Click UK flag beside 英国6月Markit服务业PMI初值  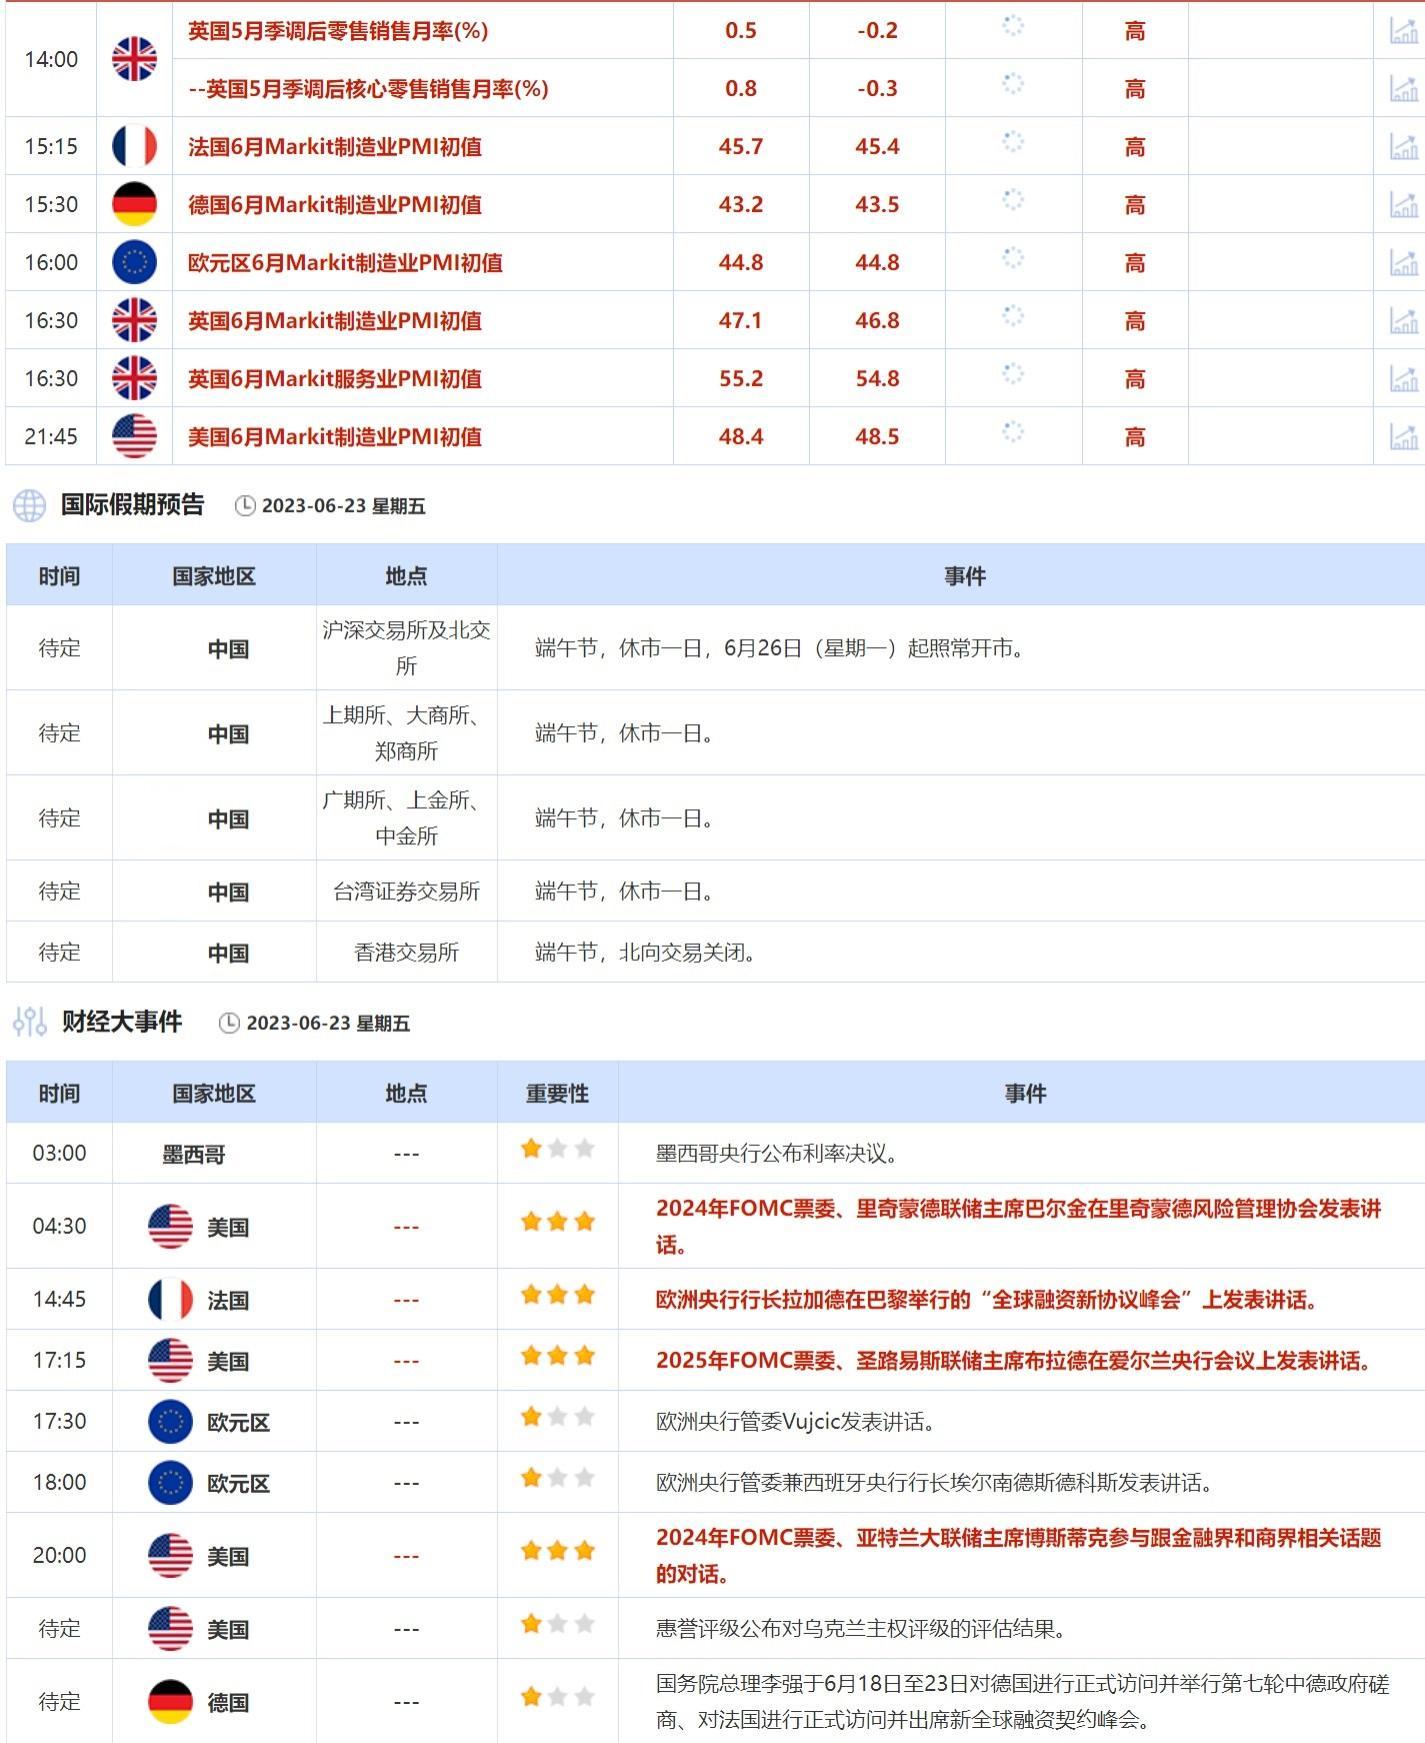point(134,378)
